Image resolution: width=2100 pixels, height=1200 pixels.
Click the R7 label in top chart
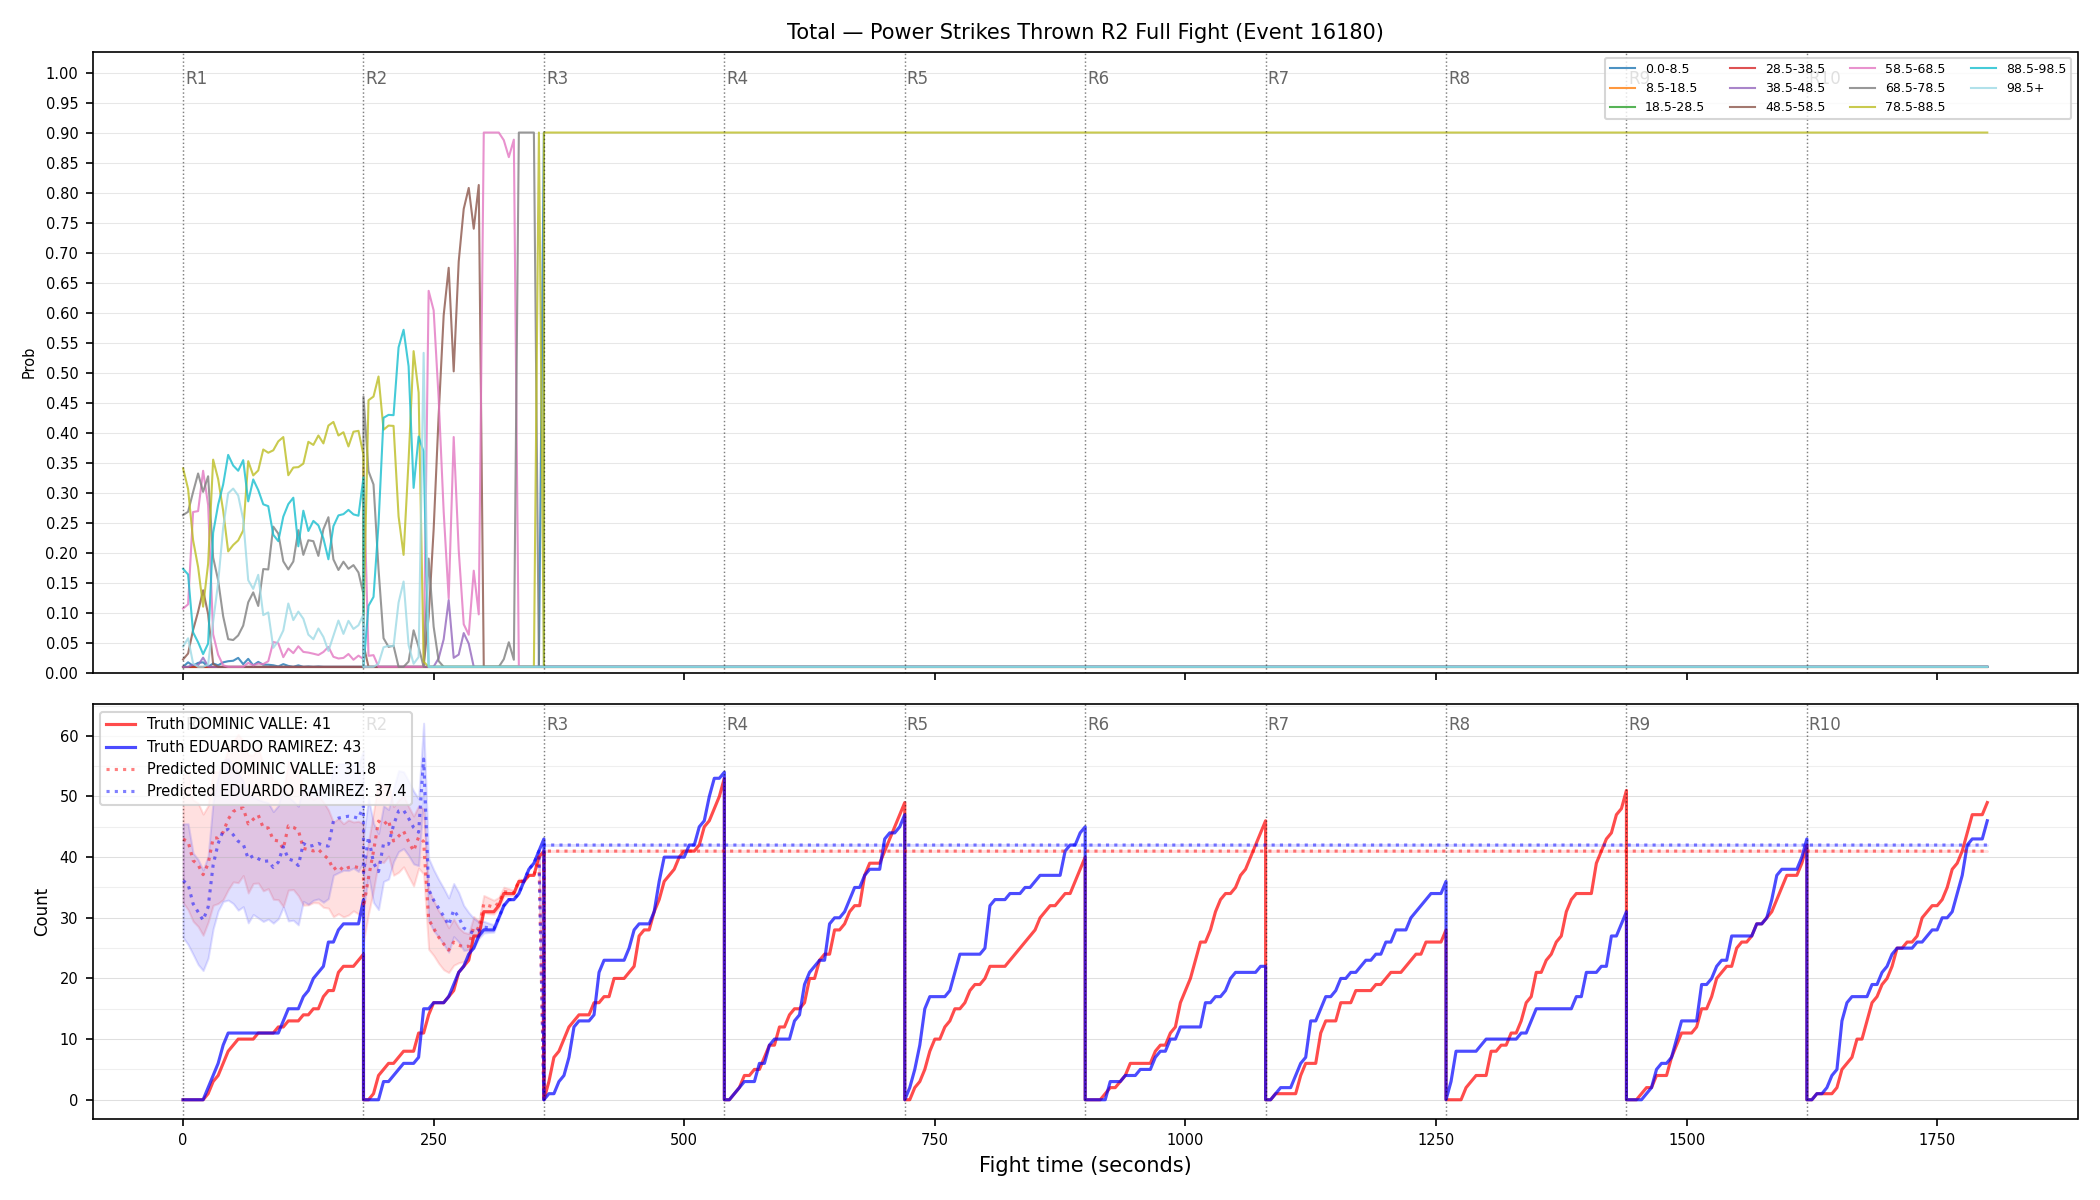pyautogui.click(x=1278, y=78)
